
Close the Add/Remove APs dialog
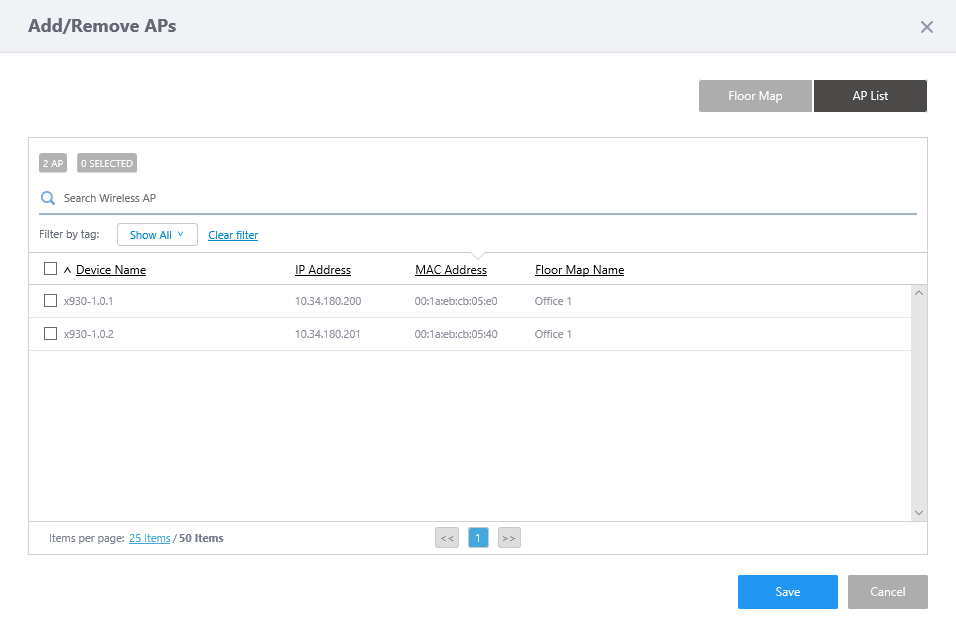click(x=926, y=27)
